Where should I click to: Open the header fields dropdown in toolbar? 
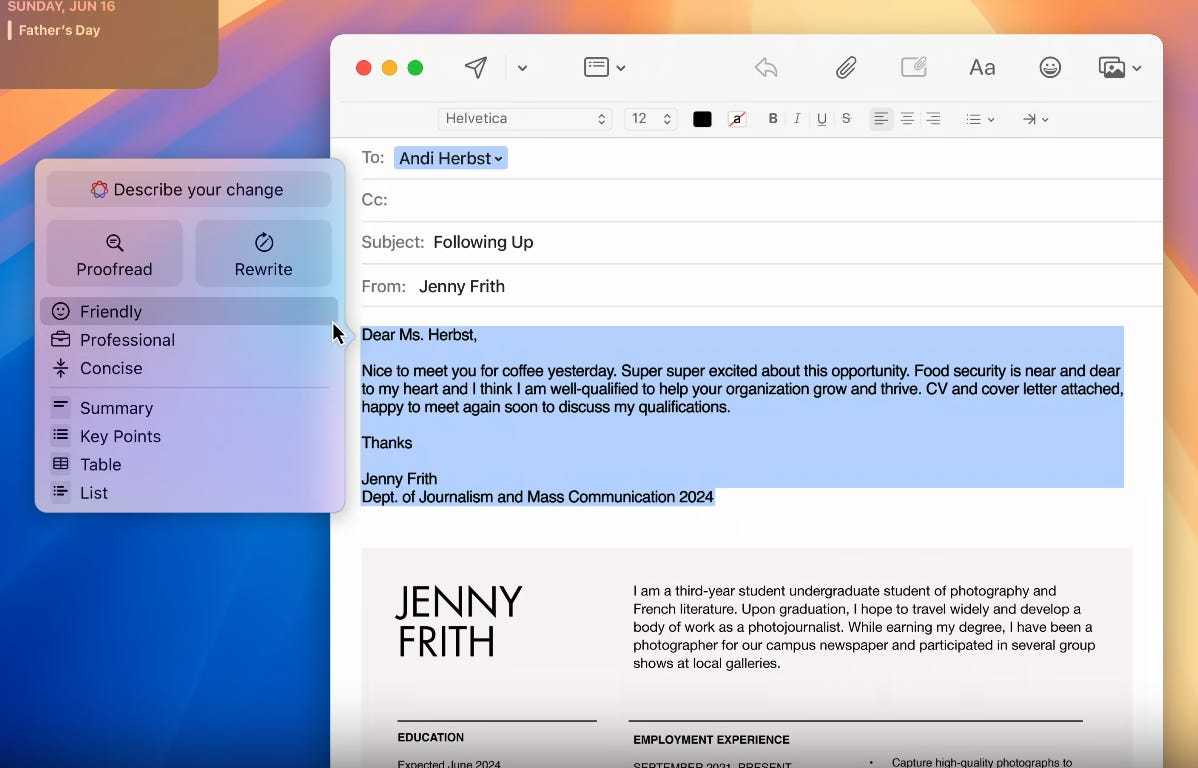point(604,67)
